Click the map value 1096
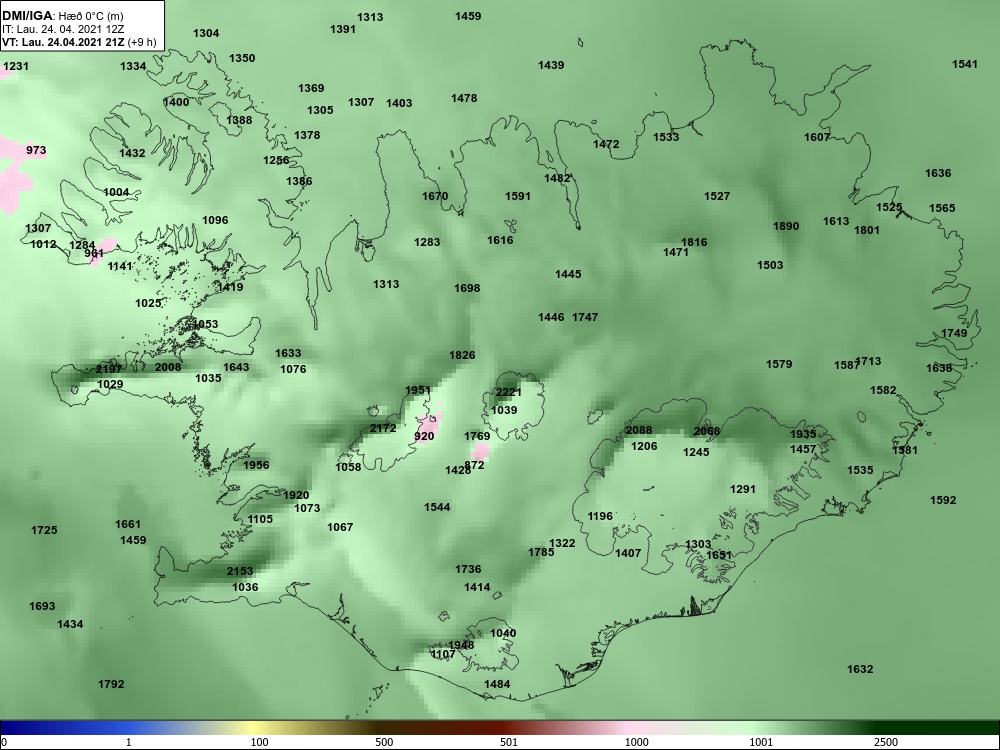This screenshot has width=1000, height=750. click(x=215, y=221)
